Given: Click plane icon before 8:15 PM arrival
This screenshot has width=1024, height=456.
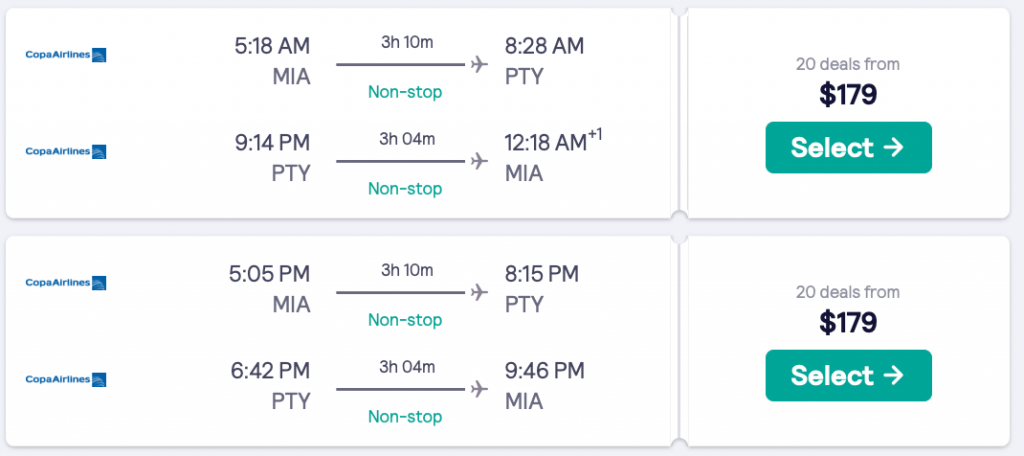Looking at the screenshot, I should tap(478, 293).
